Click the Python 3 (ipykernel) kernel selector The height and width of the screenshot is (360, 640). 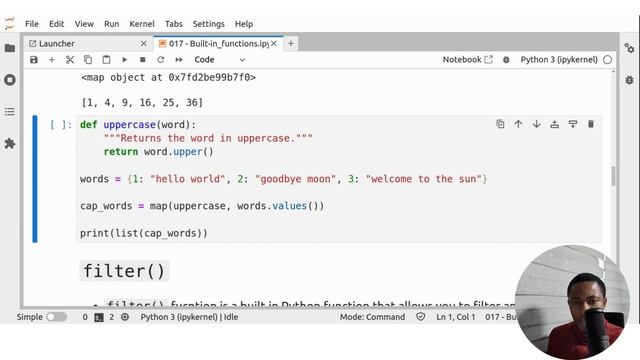tap(559, 60)
